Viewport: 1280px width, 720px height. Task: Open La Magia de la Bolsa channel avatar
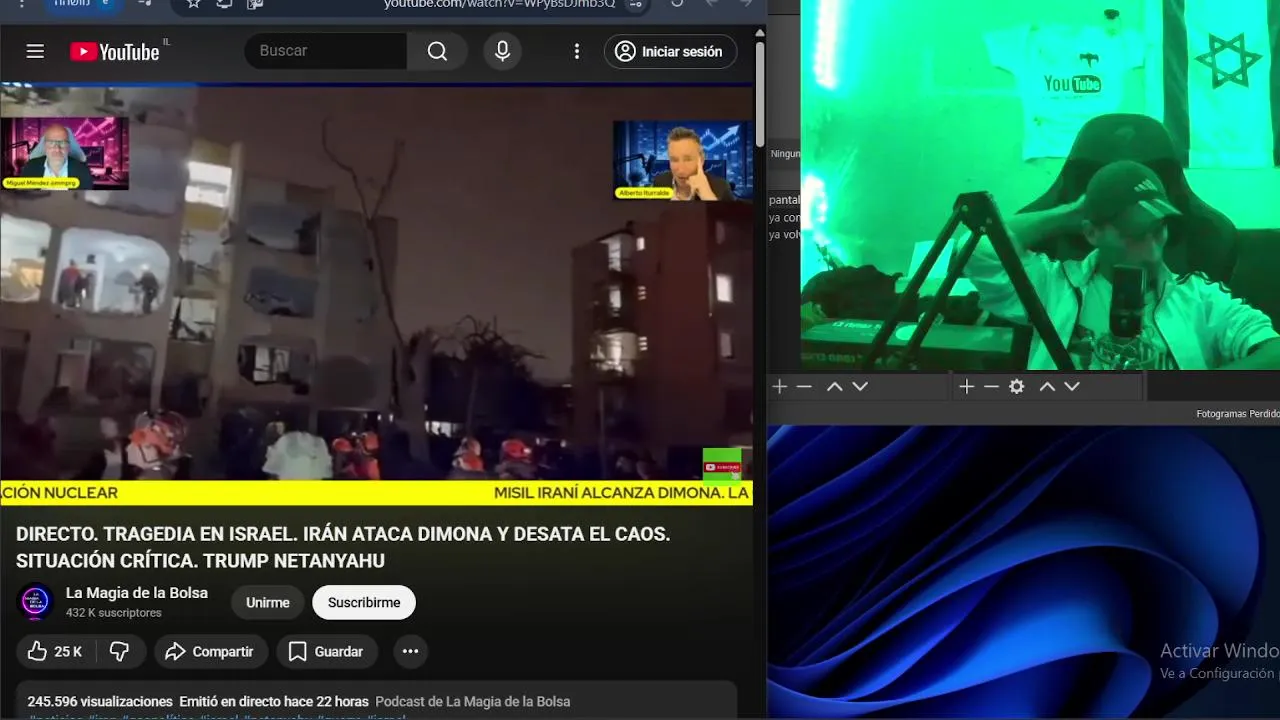point(36,602)
